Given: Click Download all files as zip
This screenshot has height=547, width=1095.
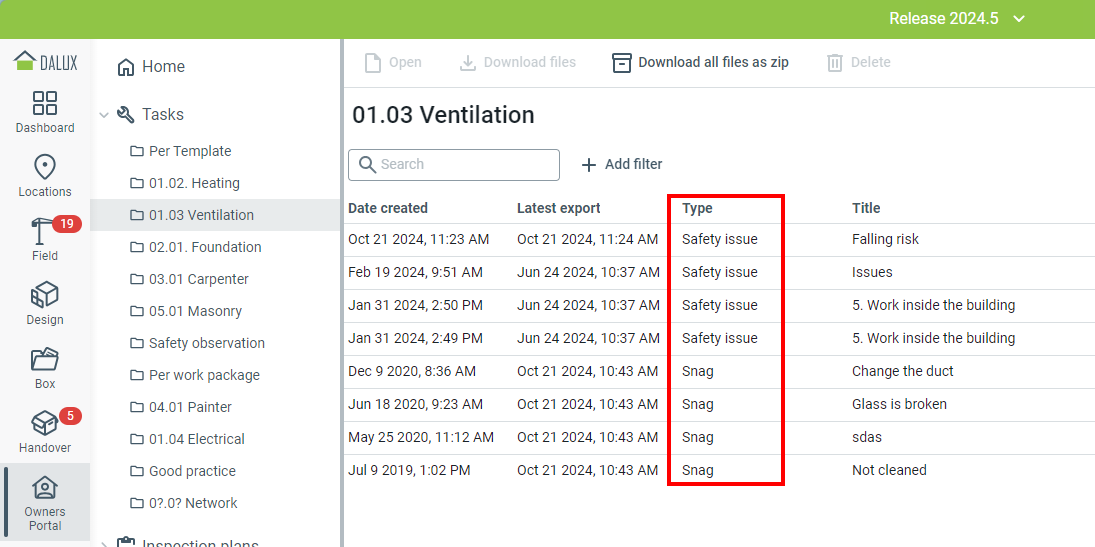Looking at the screenshot, I should tap(700, 62).
